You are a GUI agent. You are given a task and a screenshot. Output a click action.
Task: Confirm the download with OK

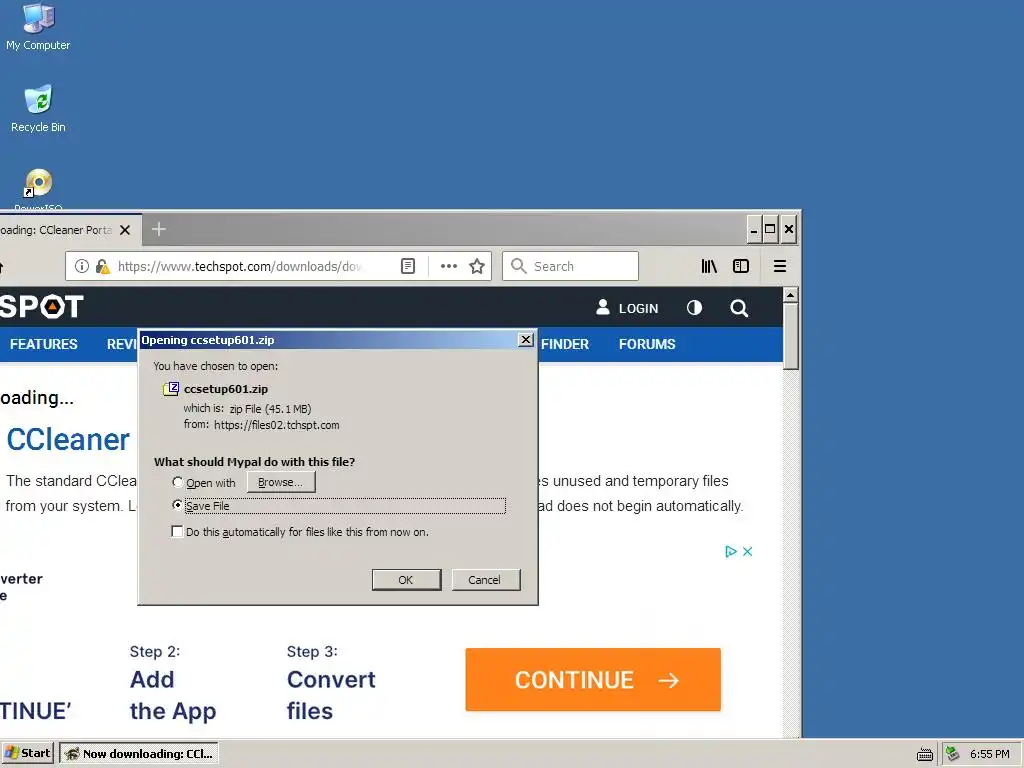[406, 580]
